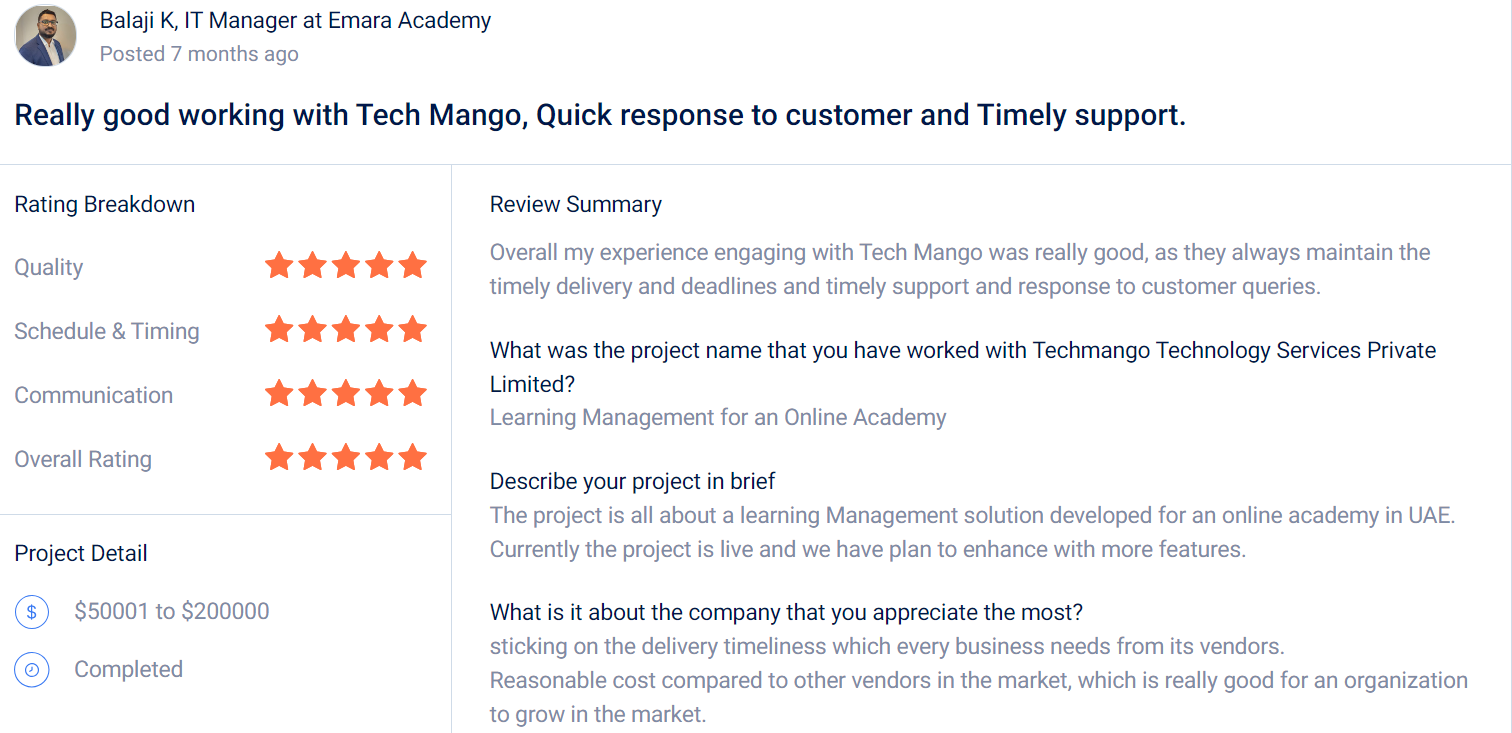Click the Review Summary heading
The image size is (1512, 733).
575,204
